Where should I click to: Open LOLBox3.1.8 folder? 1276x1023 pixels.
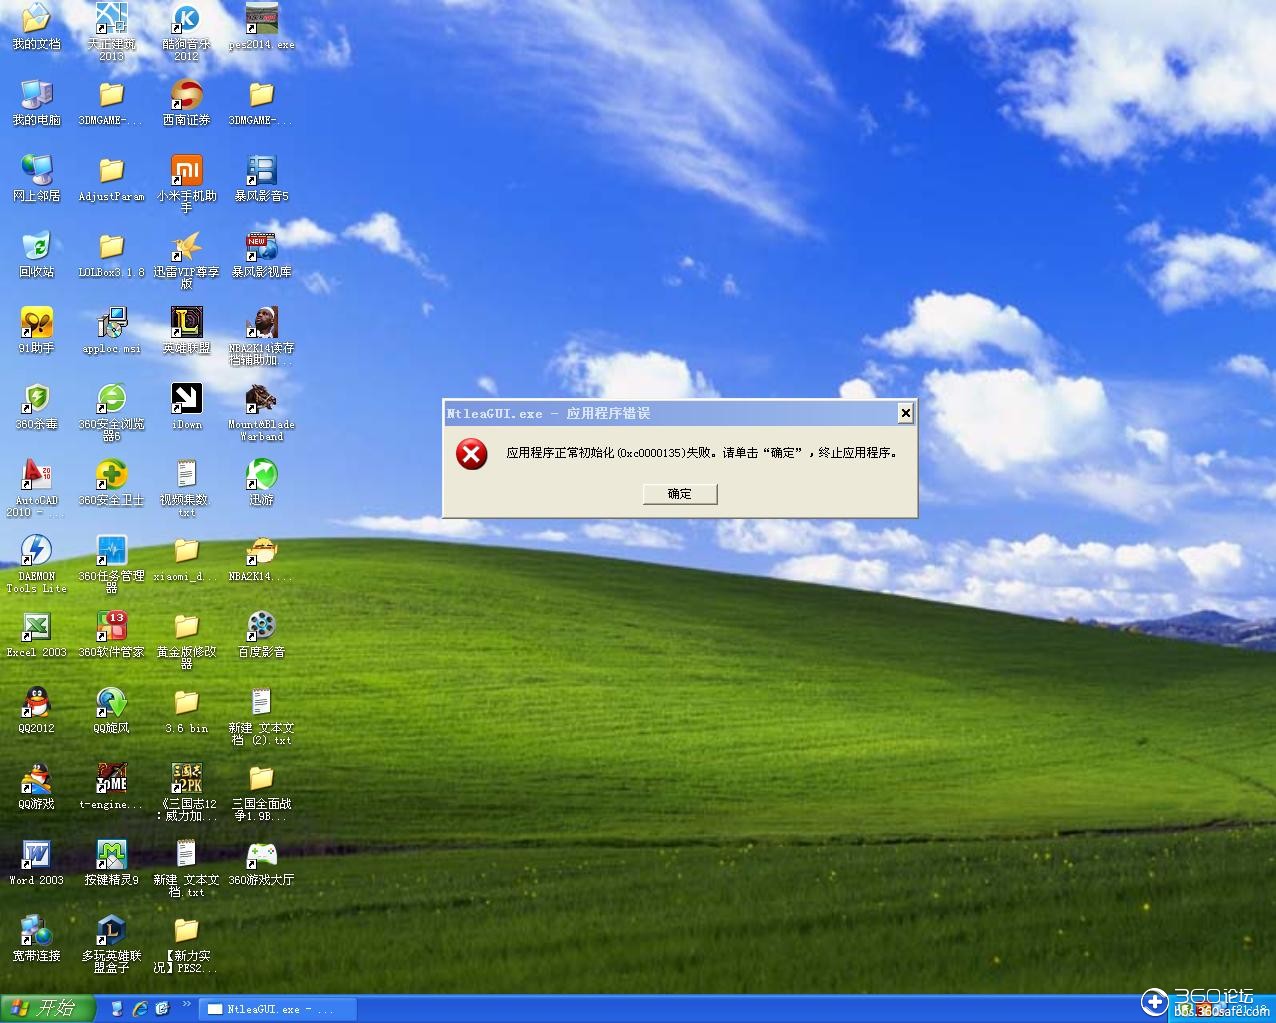111,254
